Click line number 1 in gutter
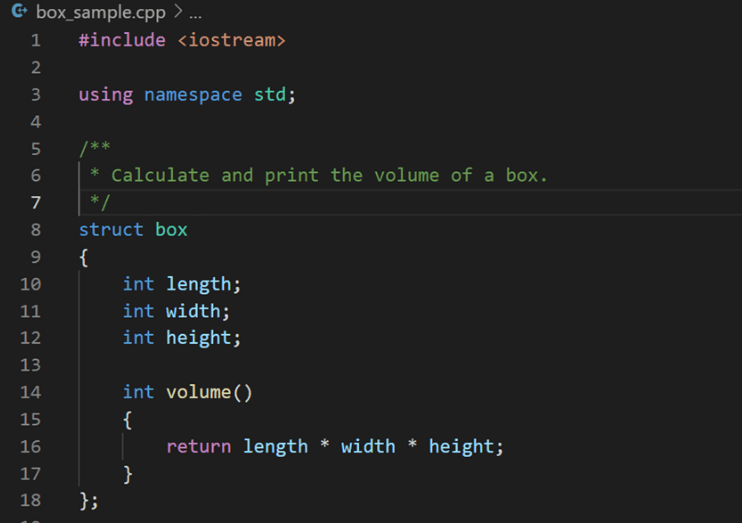Screen dimensions: 742x523 tap(36, 41)
